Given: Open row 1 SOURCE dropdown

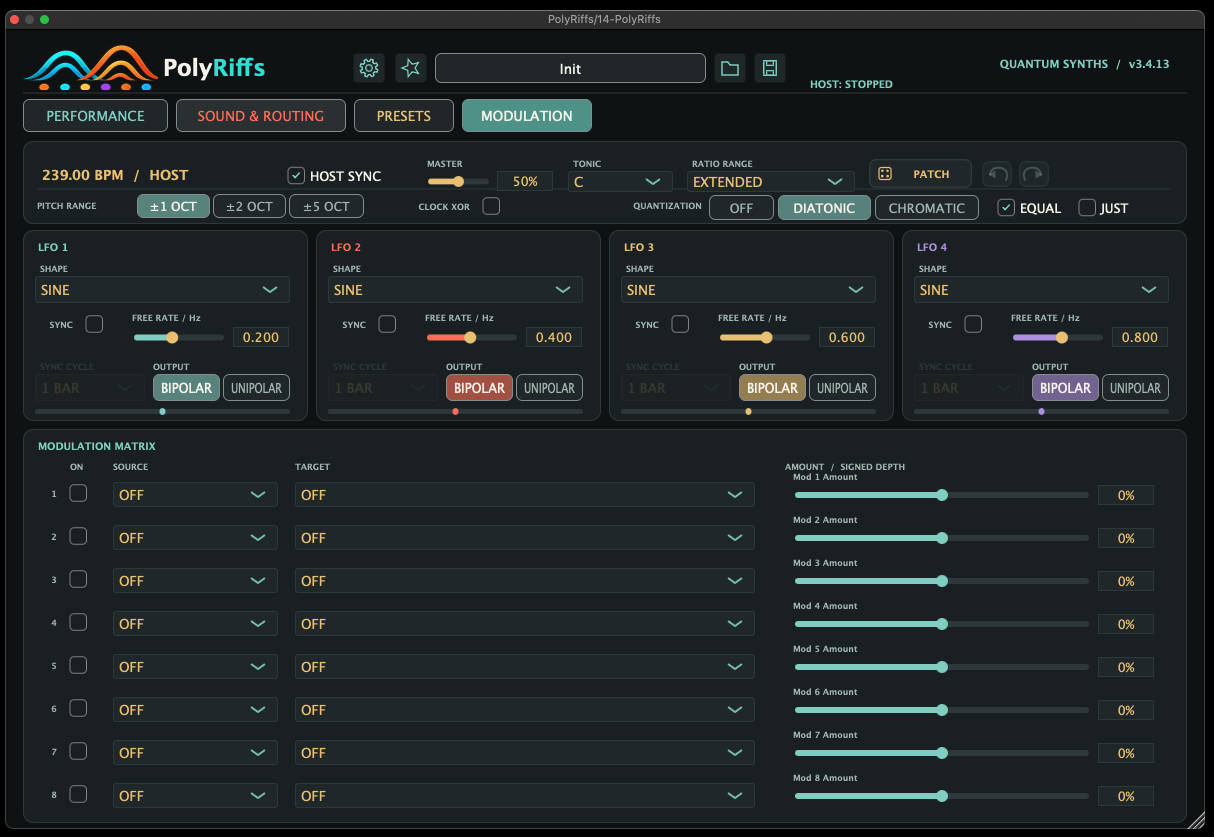Looking at the screenshot, I should 195,495.
